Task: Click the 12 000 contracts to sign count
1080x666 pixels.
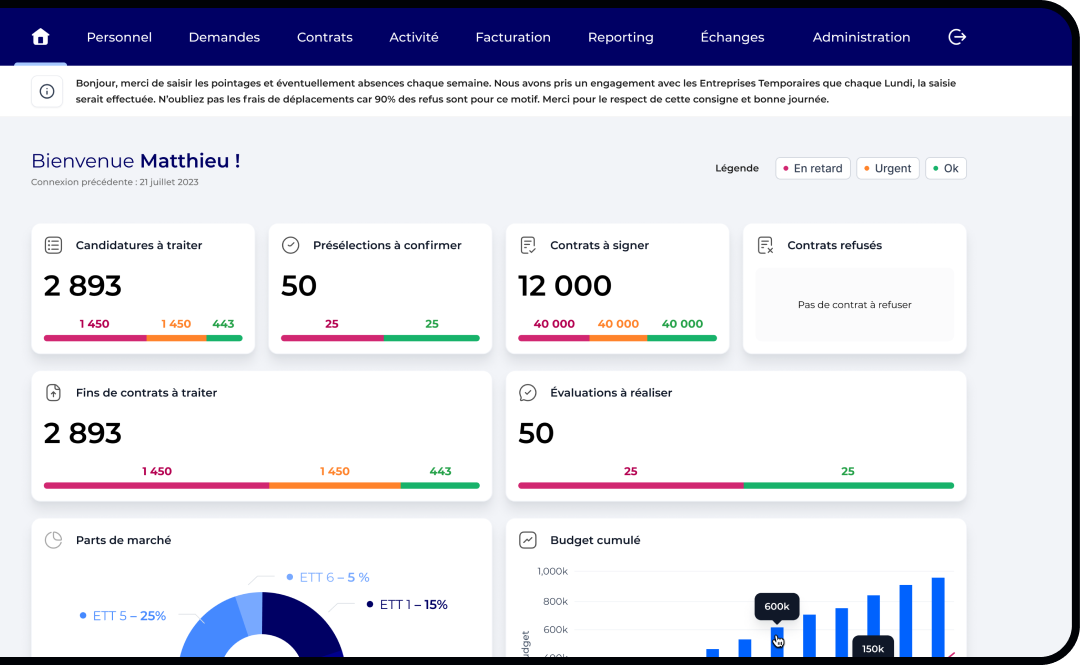Action: click(x=564, y=286)
